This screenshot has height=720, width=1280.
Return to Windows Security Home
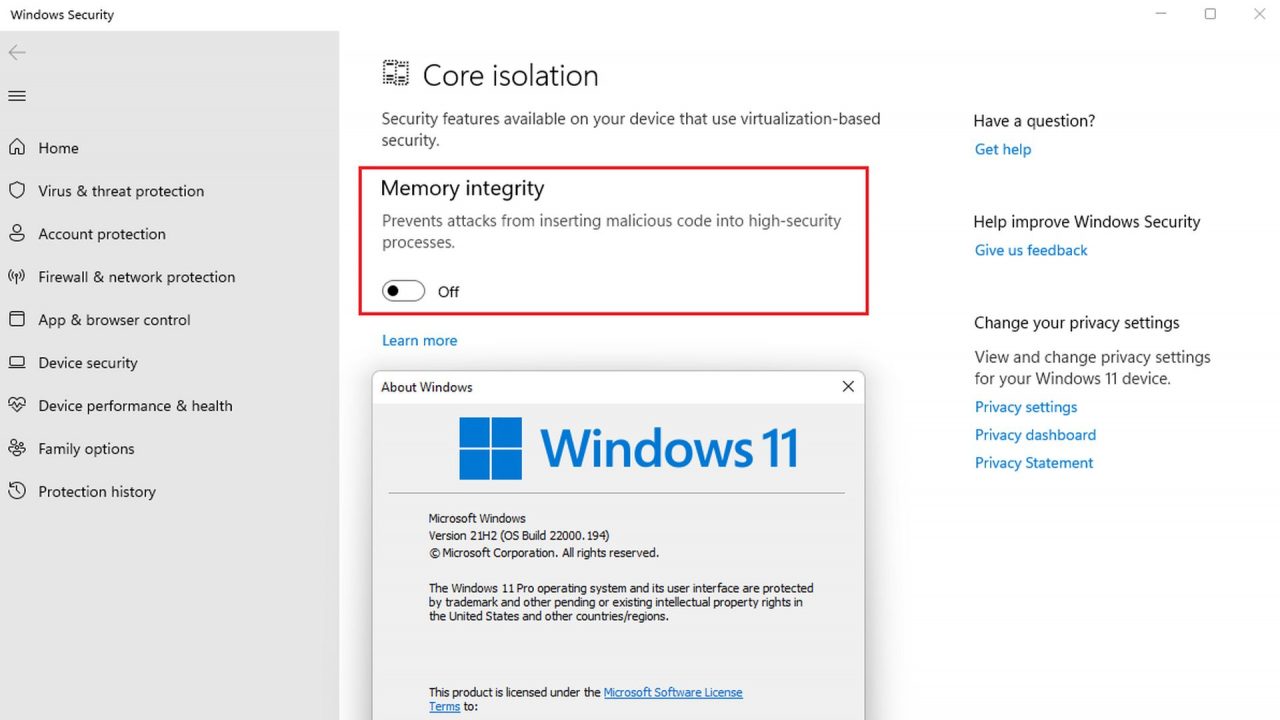coord(58,147)
